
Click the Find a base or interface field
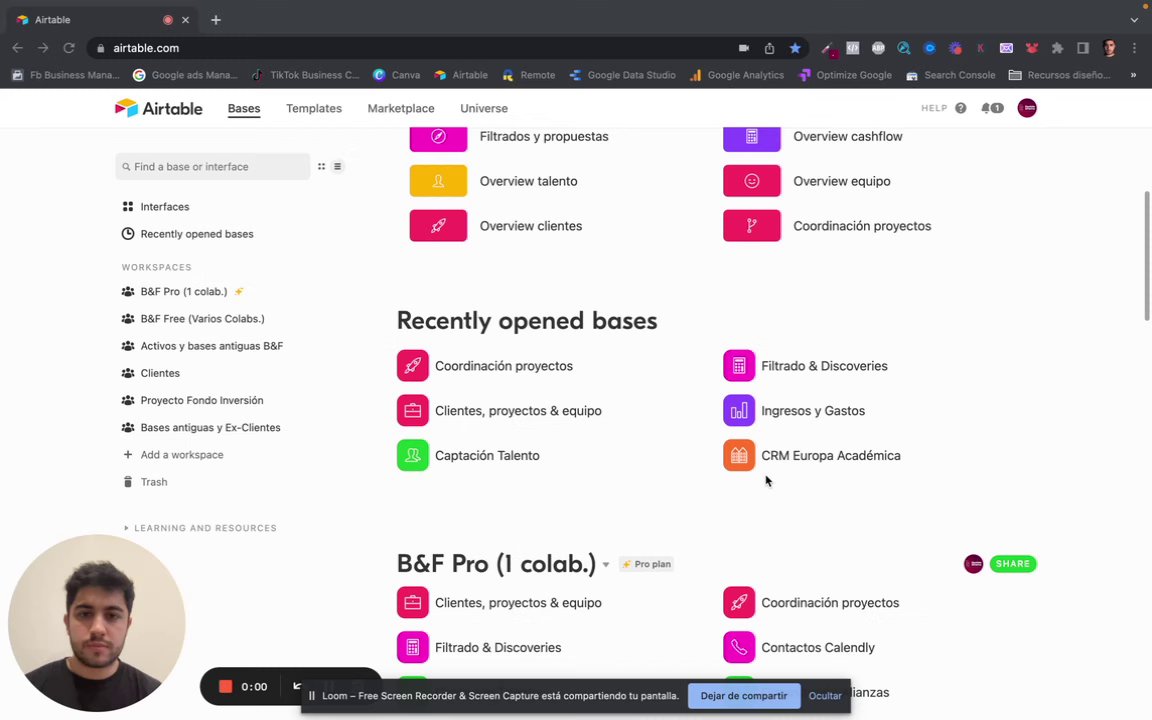click(212, 167)
